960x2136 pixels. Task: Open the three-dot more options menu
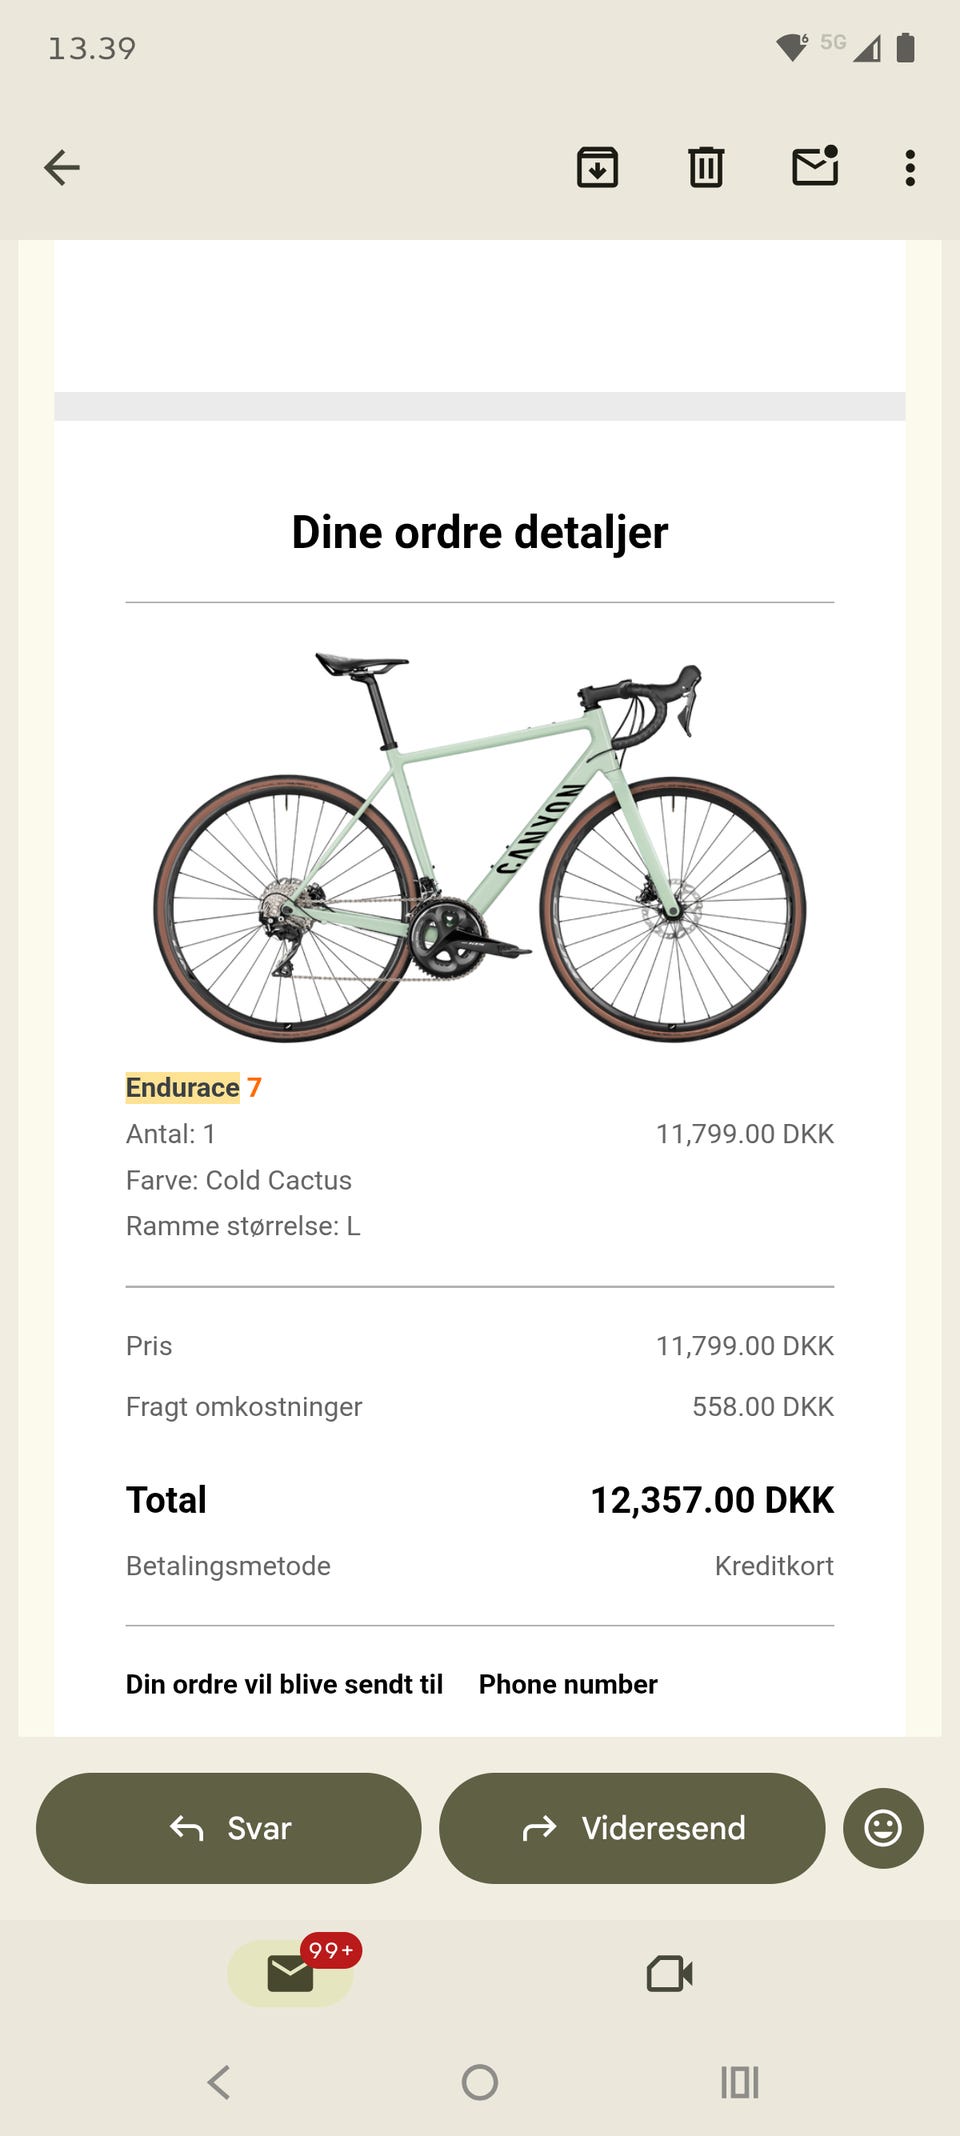click(x=910, y=168)
